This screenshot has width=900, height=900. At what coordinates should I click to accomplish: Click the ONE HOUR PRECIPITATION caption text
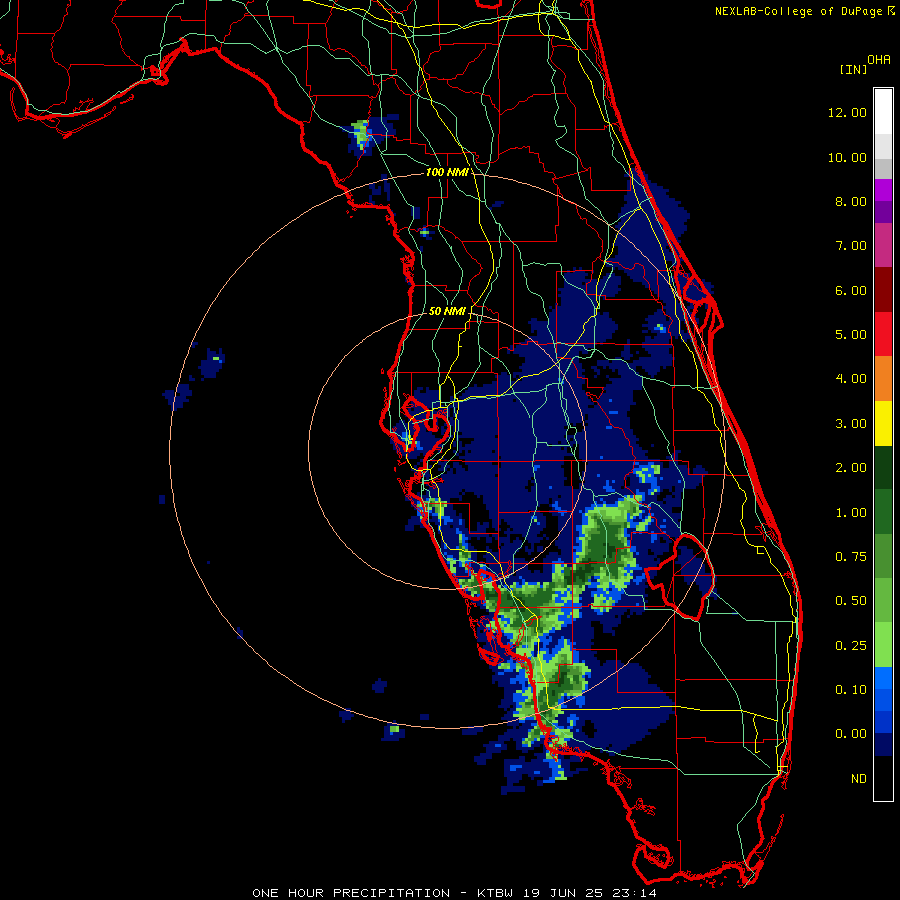pos(351,893)
